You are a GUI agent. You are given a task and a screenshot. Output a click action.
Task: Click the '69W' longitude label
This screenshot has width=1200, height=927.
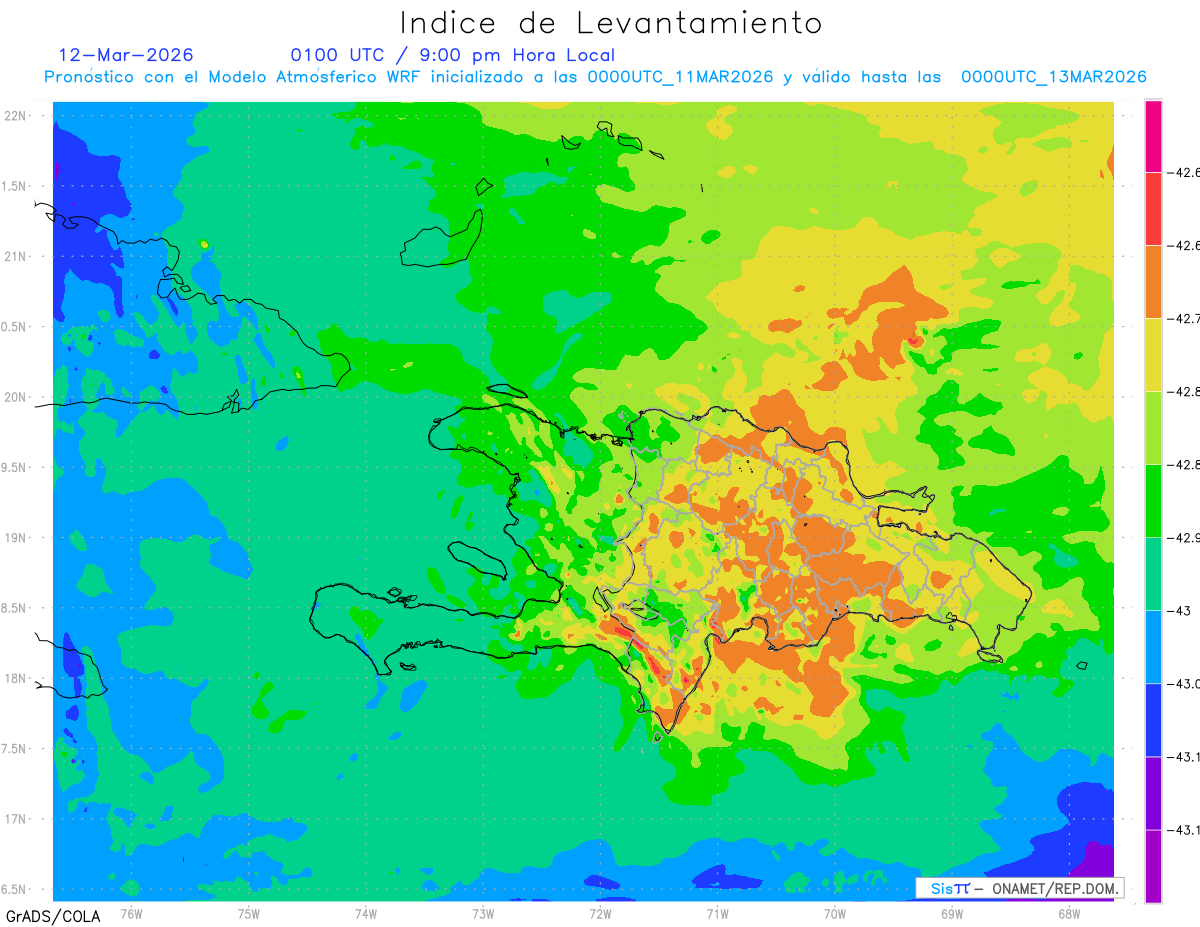point(952,913)
